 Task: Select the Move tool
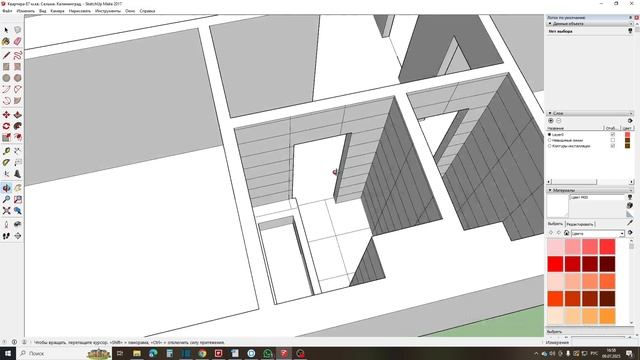pyautogui.click(x=6, y=115)
